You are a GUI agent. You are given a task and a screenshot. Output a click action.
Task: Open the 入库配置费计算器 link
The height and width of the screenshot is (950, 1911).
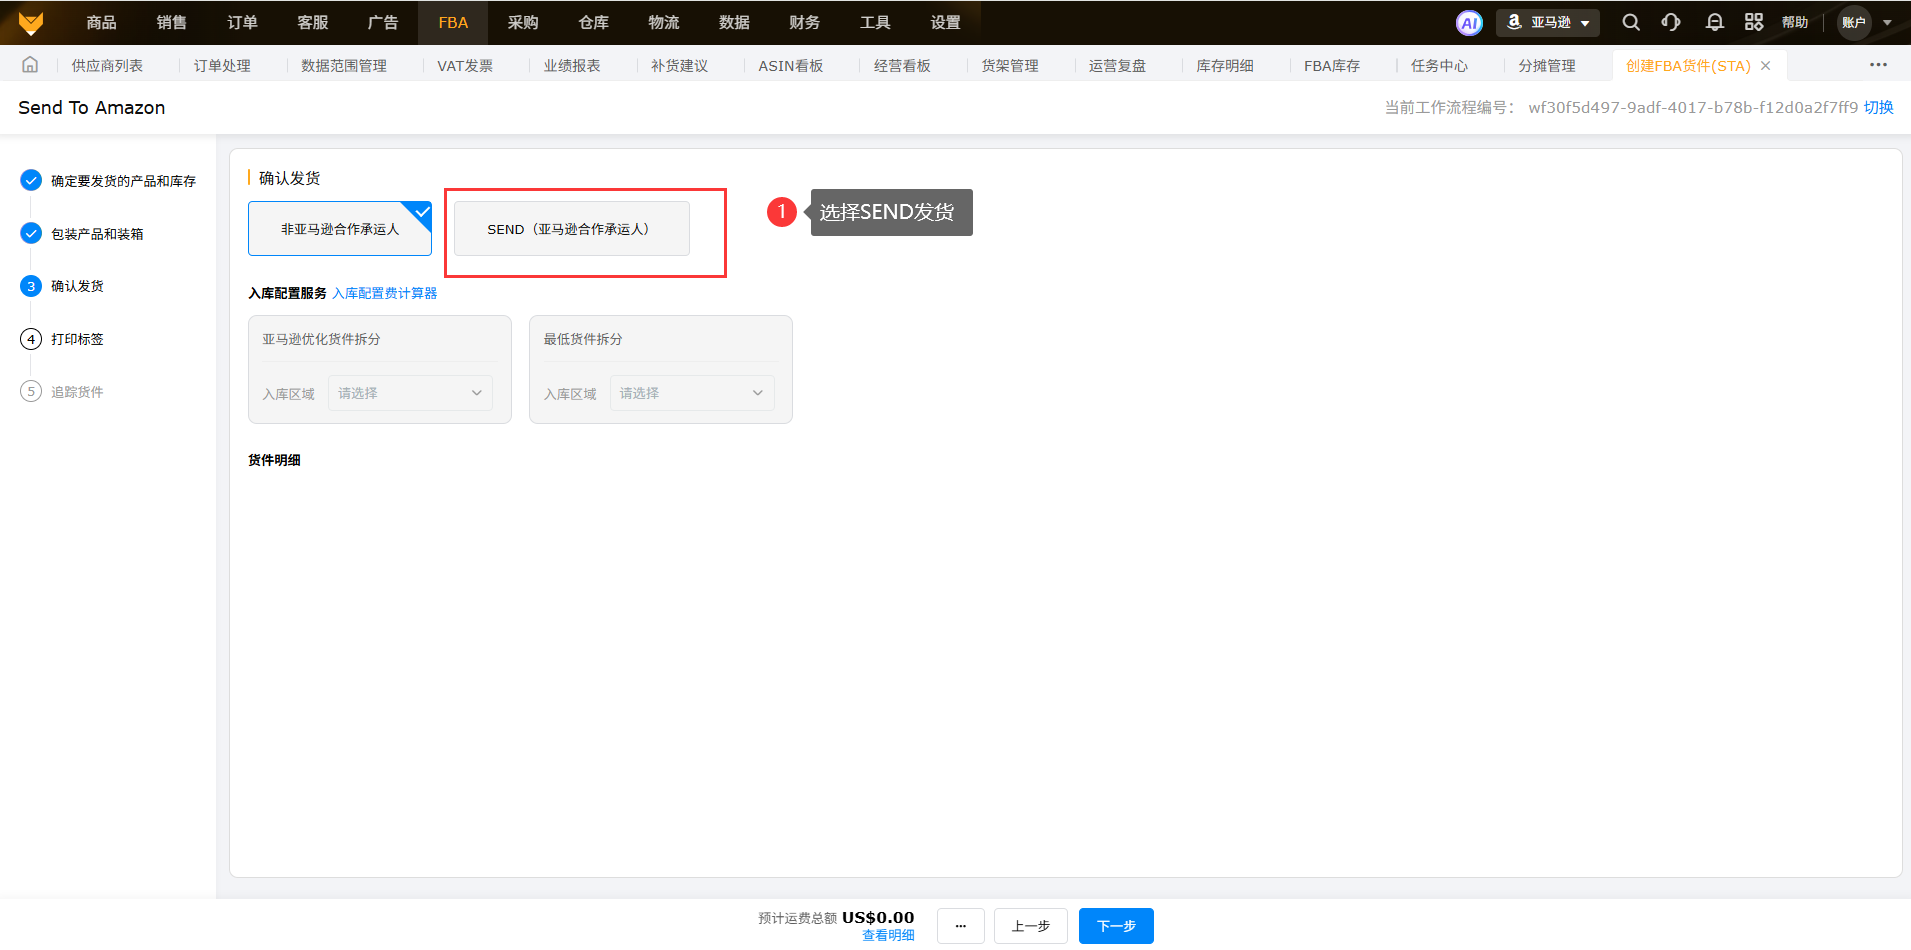[x=385, y=293]
